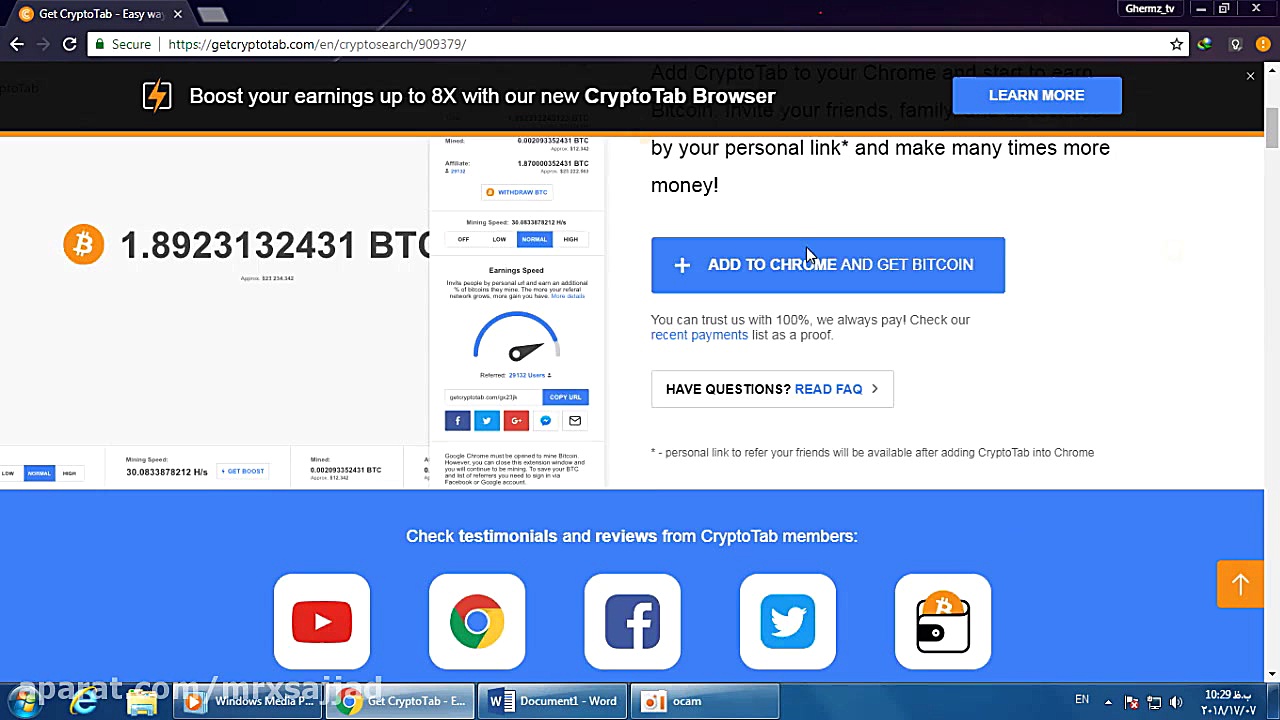Click the Secure padlock site info

[122, 44]
